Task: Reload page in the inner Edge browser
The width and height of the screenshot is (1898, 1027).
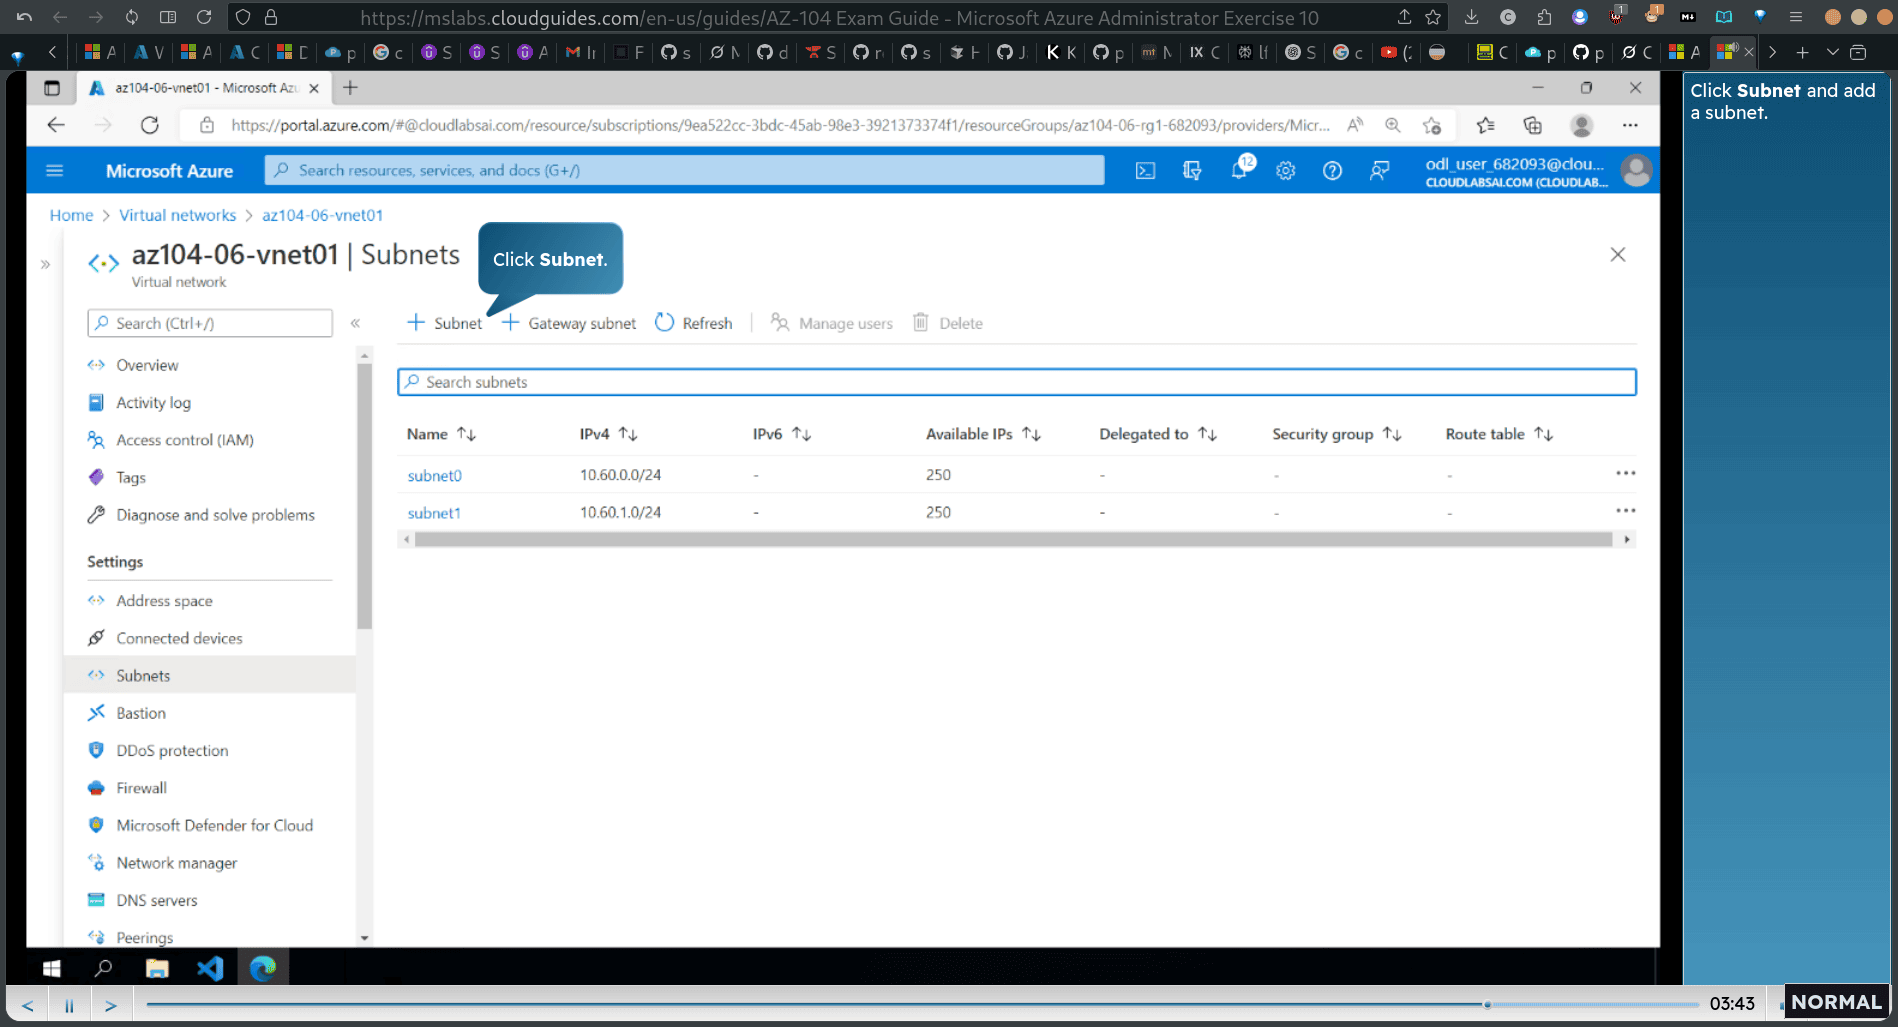Action: click(150, 125)
